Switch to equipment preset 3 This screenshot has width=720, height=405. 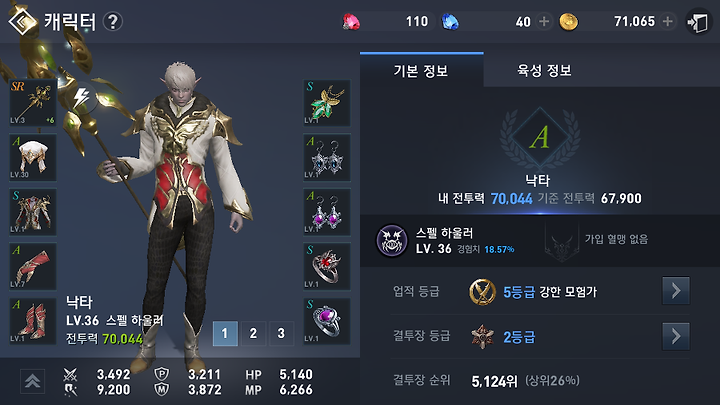(281, 333)
